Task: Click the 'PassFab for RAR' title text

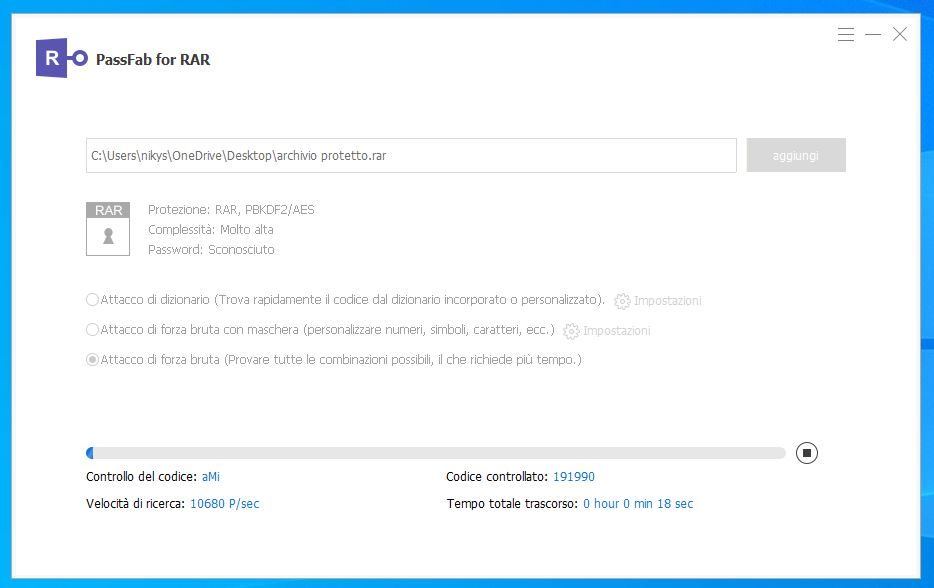Action: tap(153, 60)
